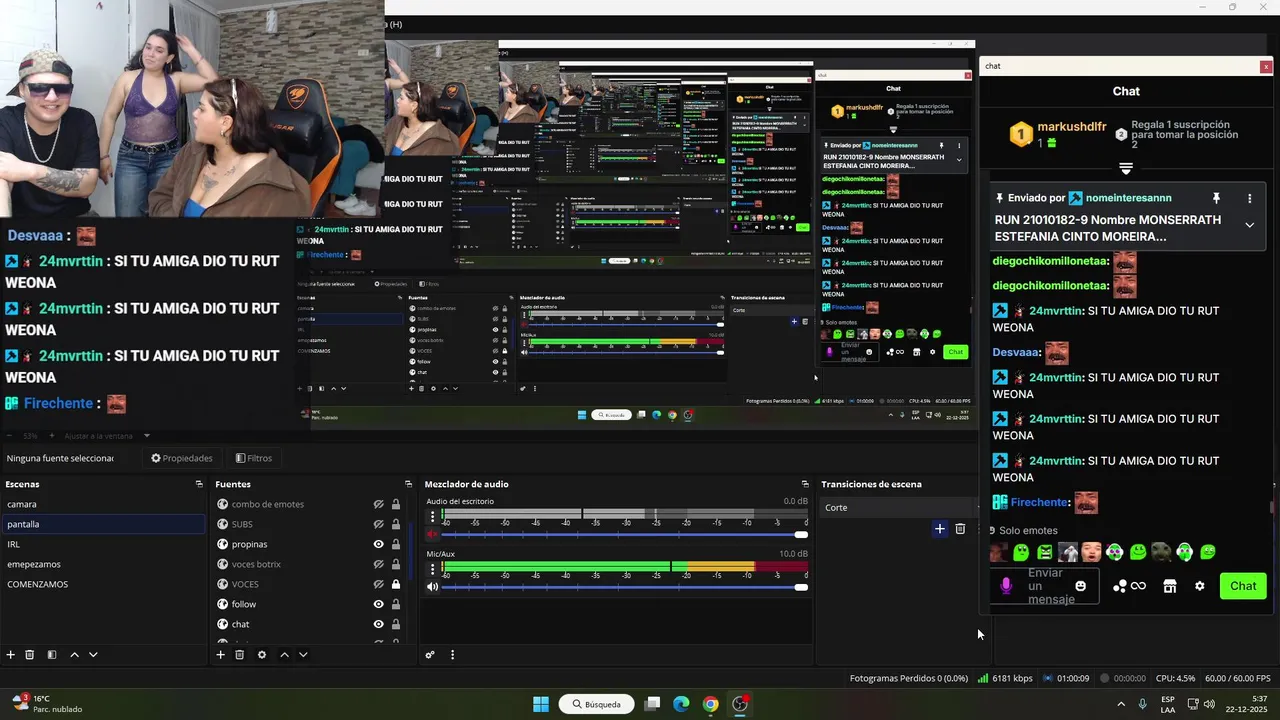Screen dimensions: 1280x720
Task: Lock the propinas source
Action: coord(396,544)
